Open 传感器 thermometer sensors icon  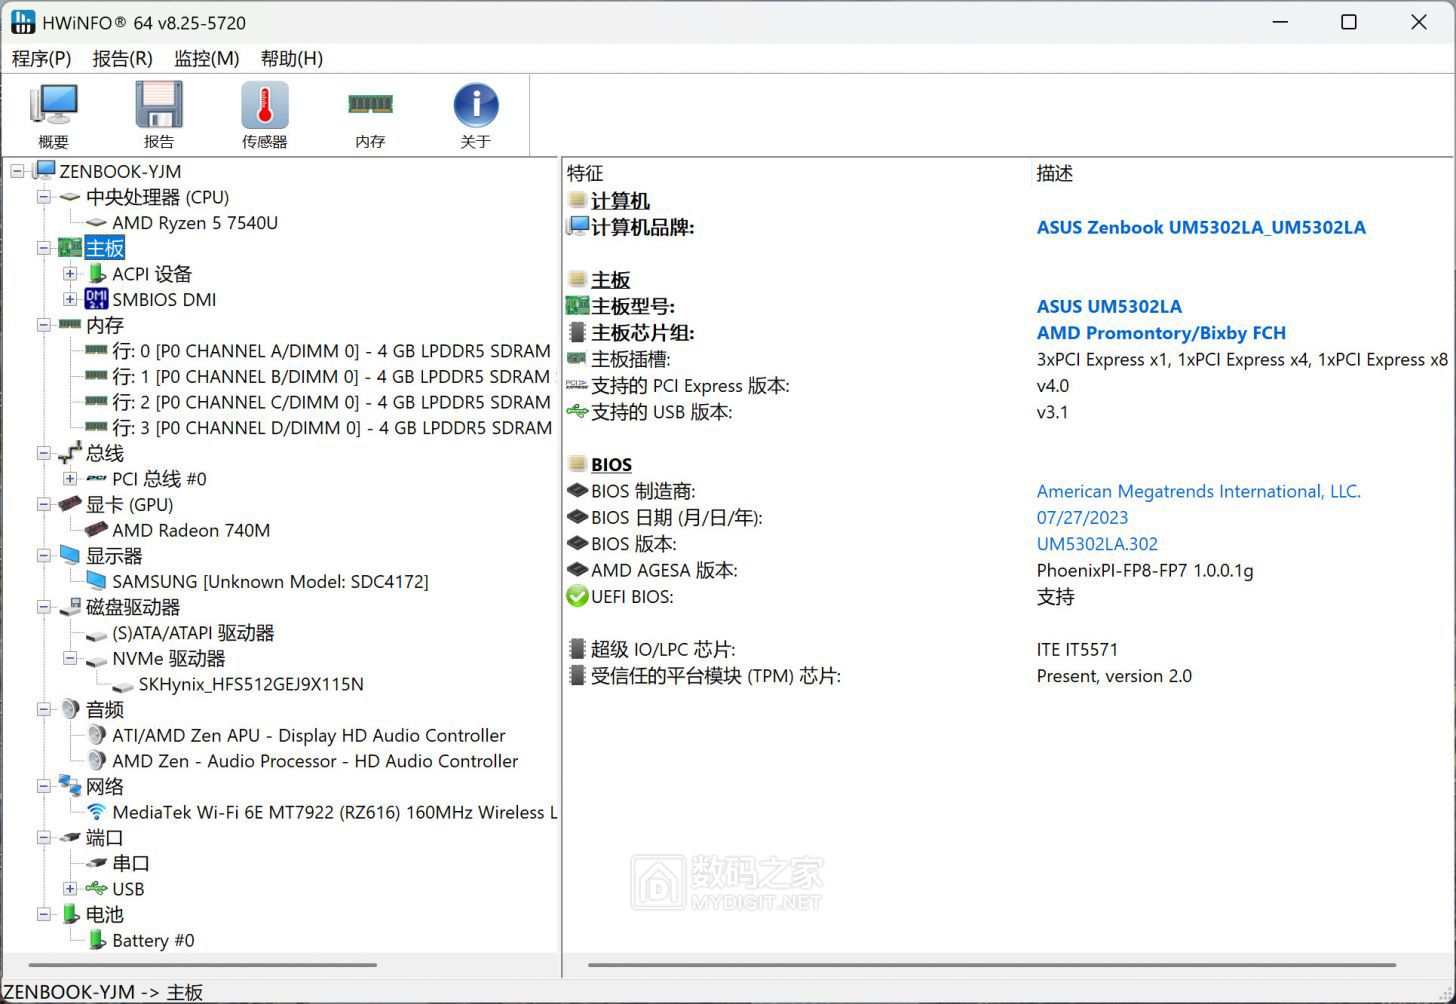265,105
